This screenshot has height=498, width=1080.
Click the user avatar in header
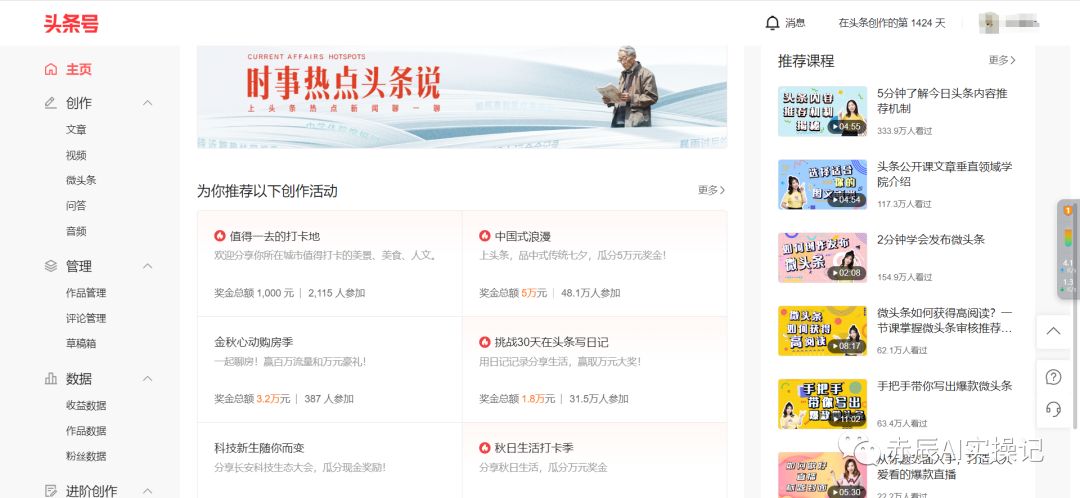(x=988, y=23)
